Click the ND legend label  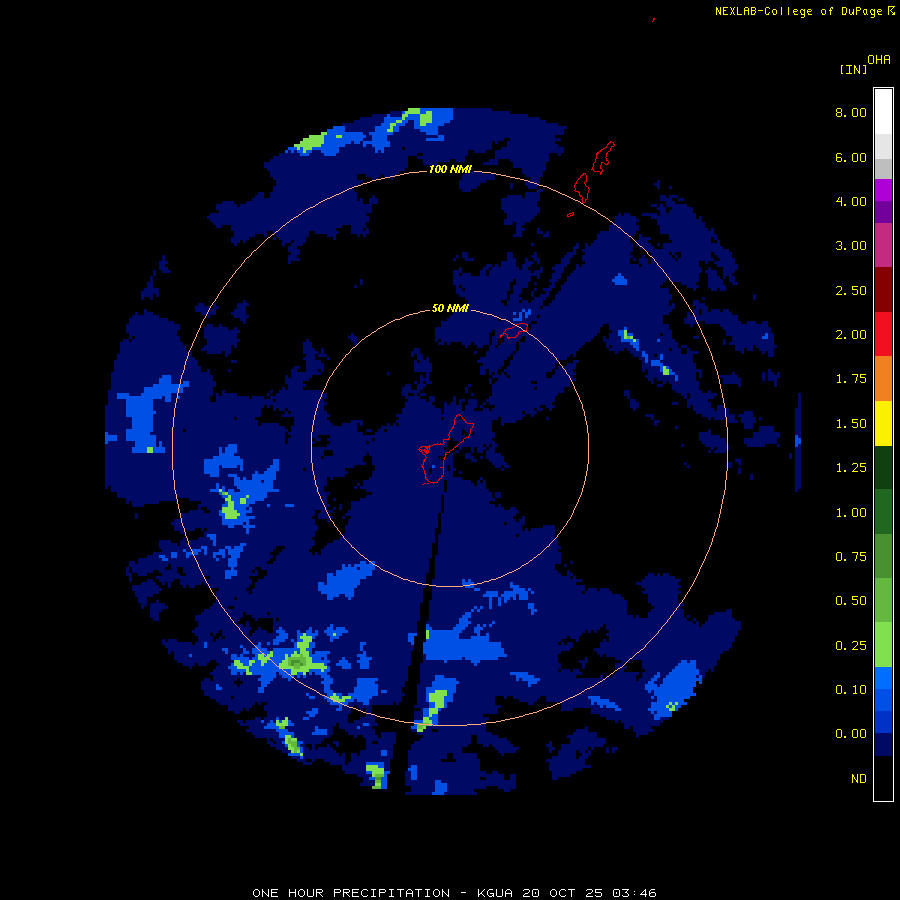coord(859,779)
